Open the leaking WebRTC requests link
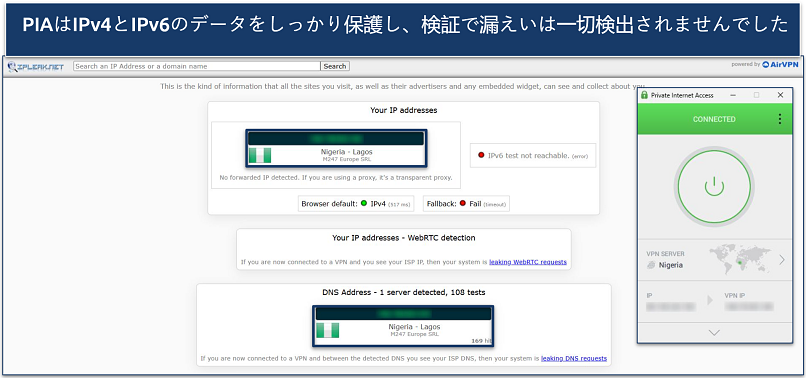Image resolution: width=806 pixels, height=378 pixels. [x=528, y=262]
